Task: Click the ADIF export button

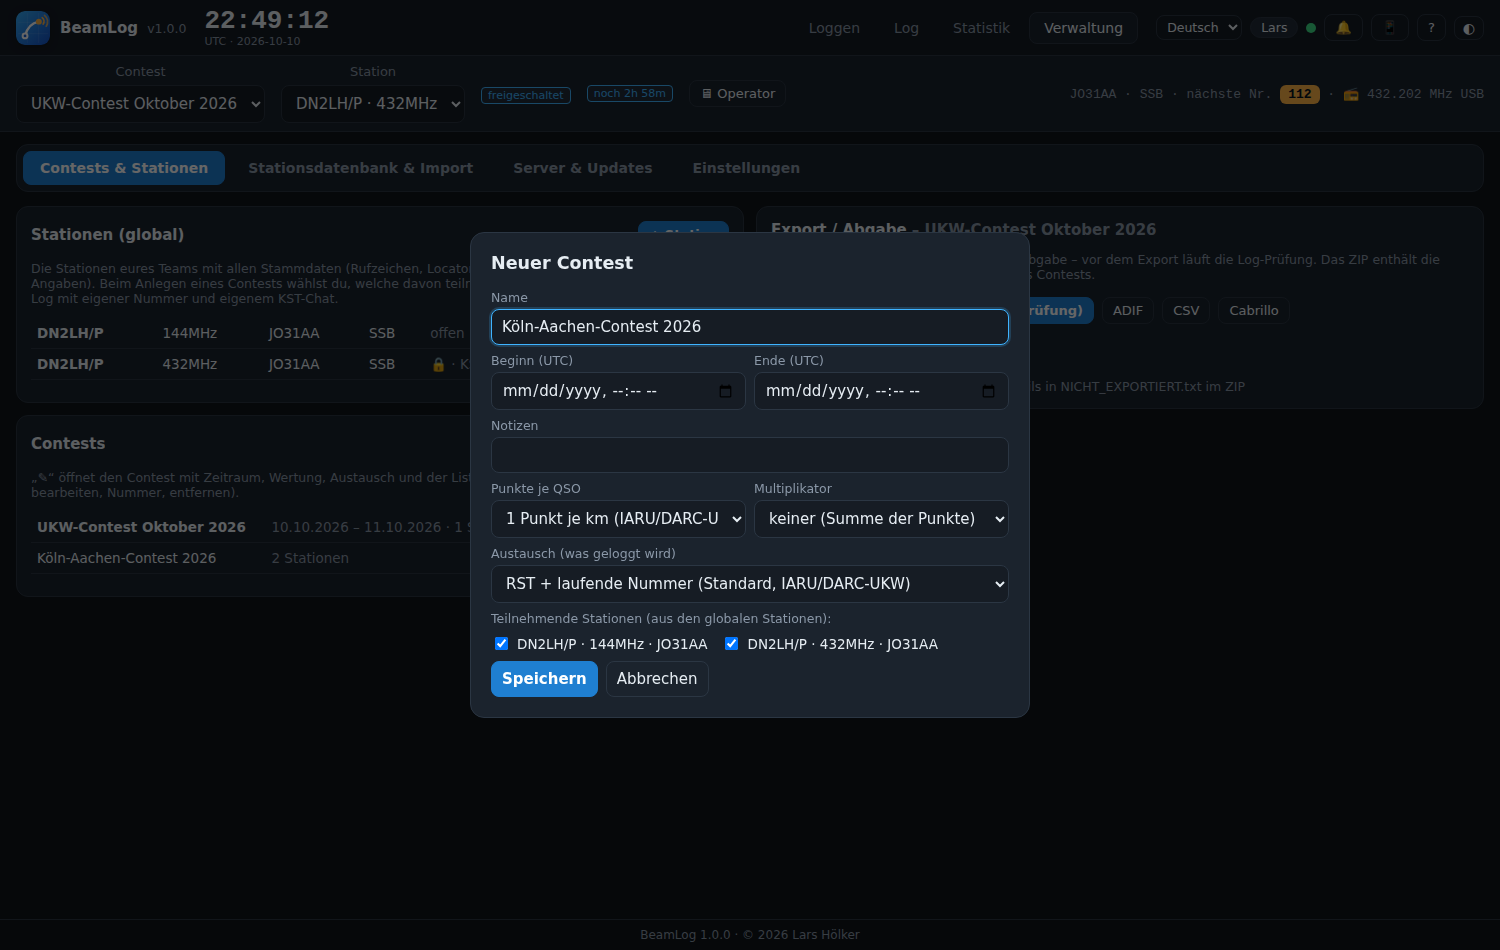Action: (x=1128, y=311)
